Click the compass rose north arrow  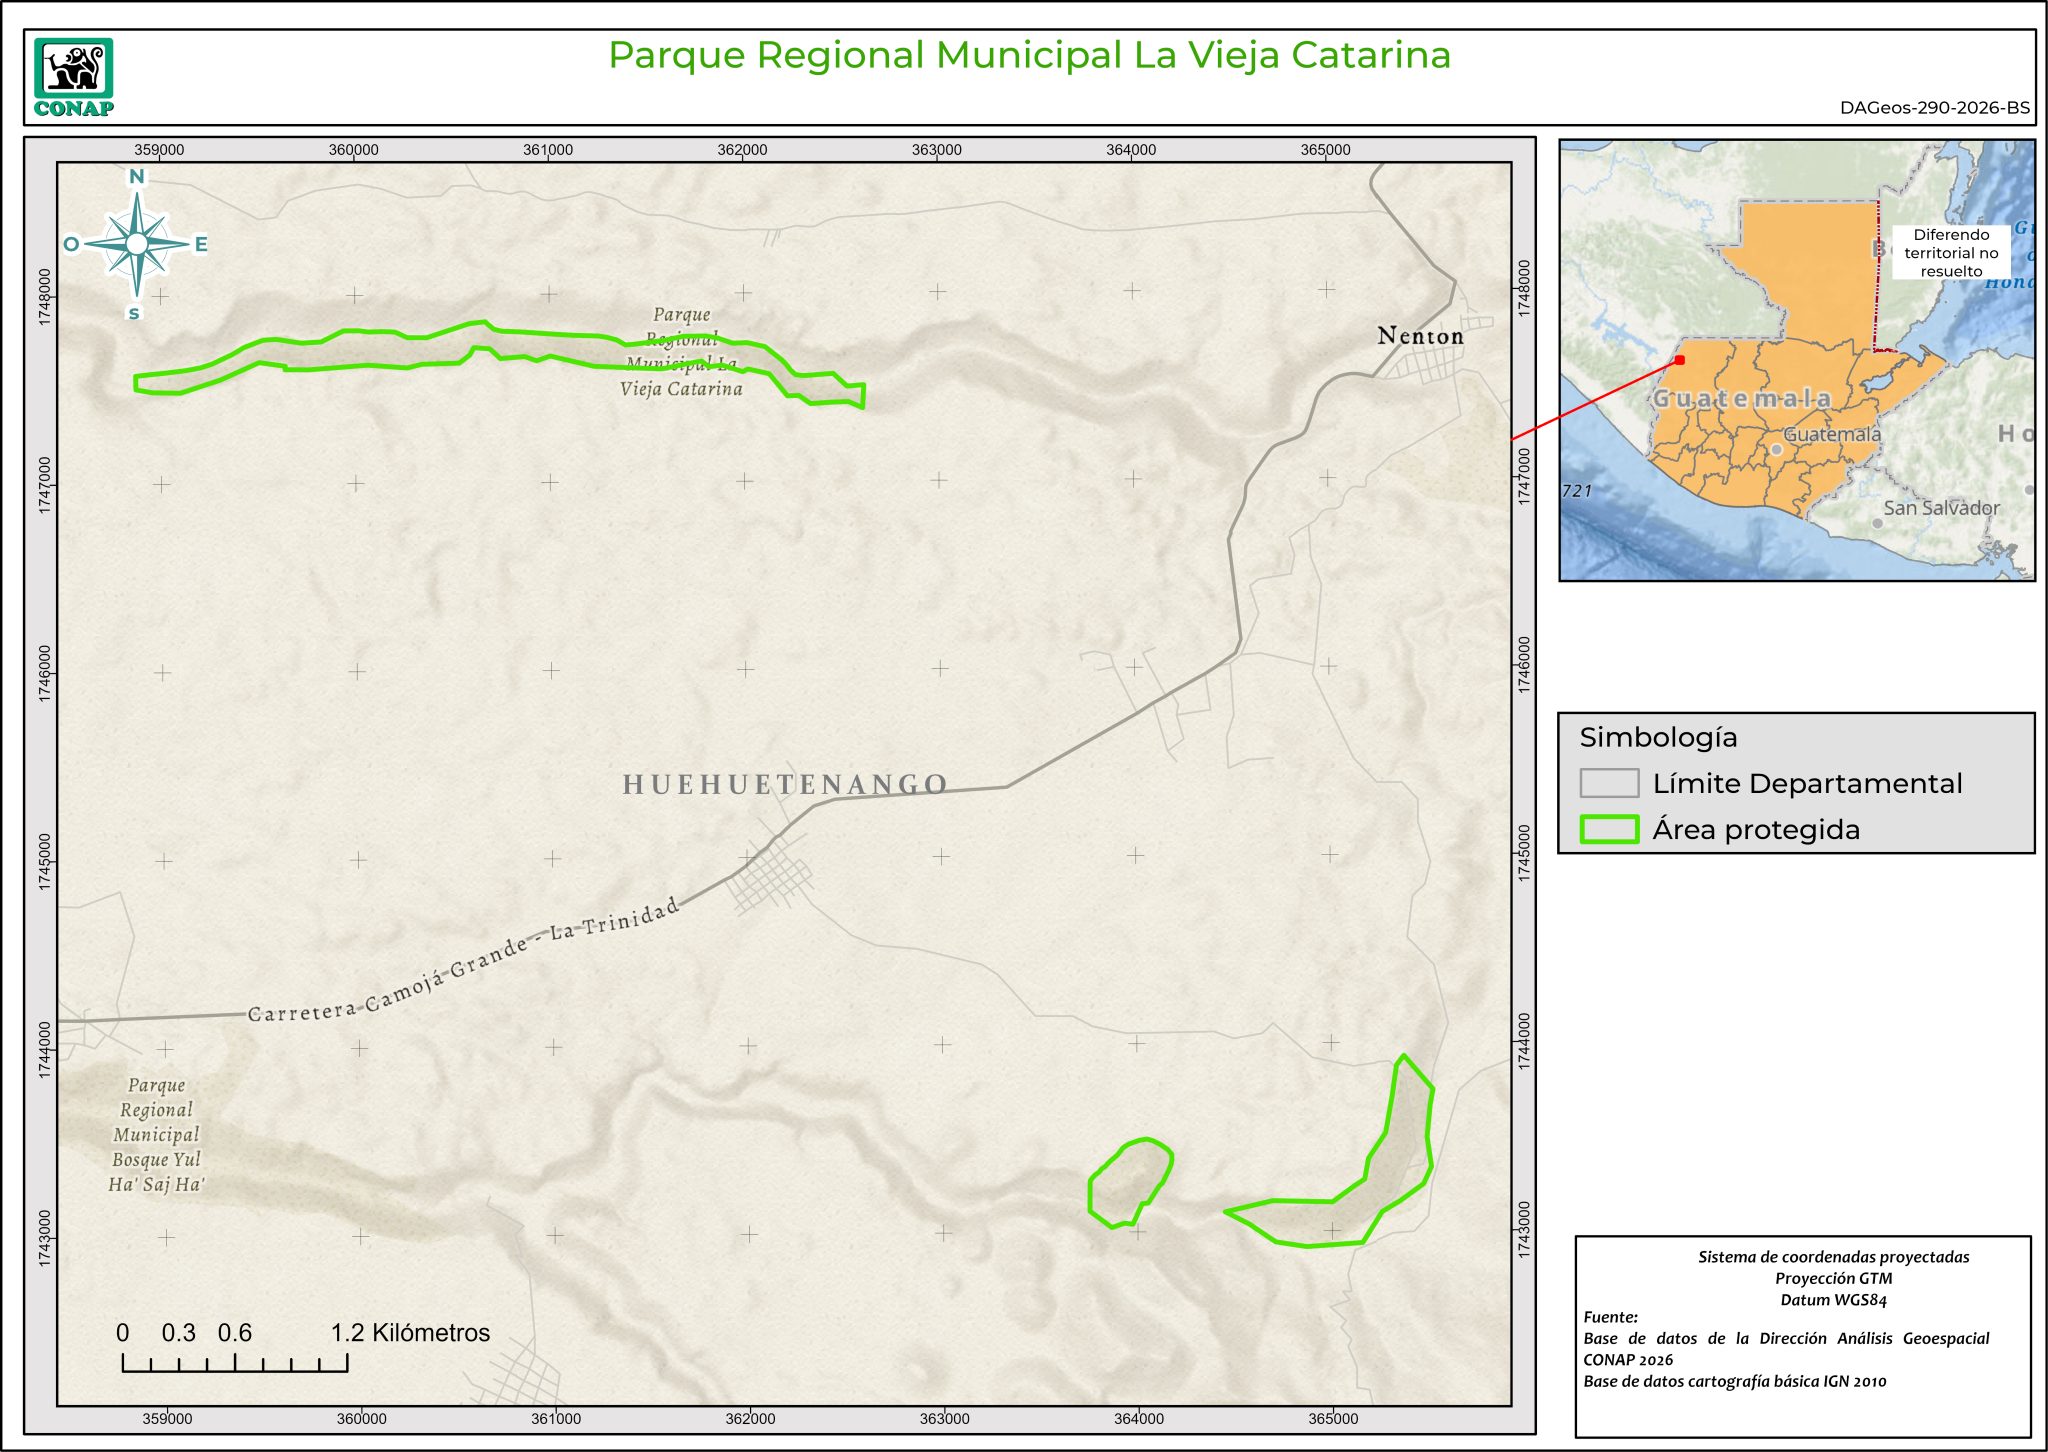[137, 243]
